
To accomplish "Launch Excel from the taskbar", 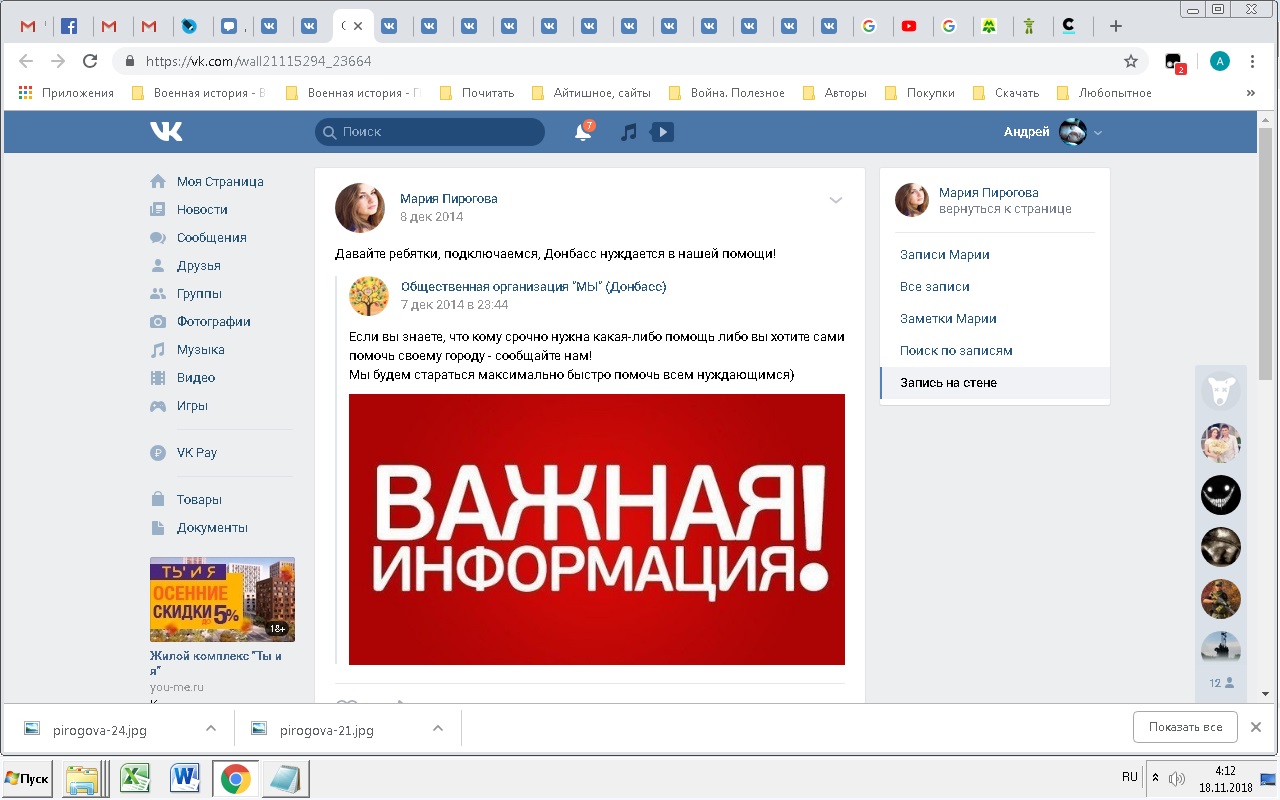I will pyautogui.click(x=135, y=778).
